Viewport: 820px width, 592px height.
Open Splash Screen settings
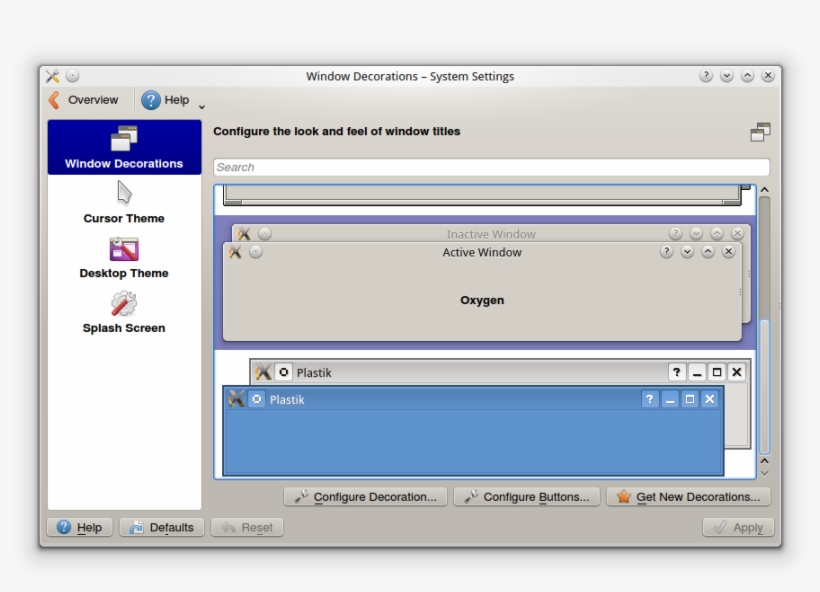[123, 313]
